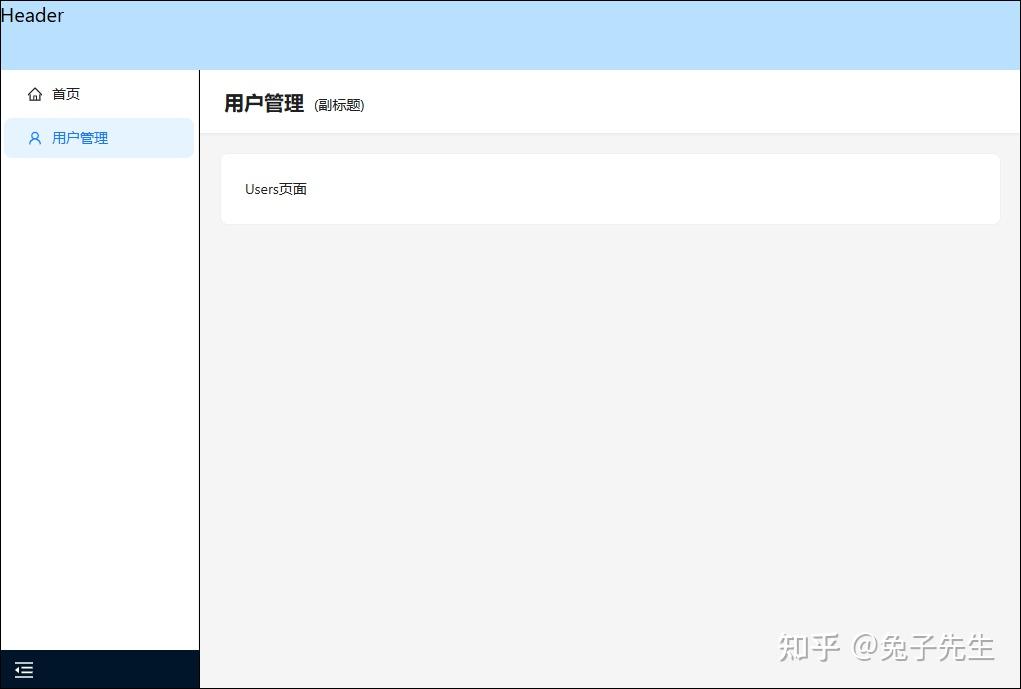Click the highlighted blue menu background strip
Screen dimensions: 1021x689
click(x=150, y=137)
